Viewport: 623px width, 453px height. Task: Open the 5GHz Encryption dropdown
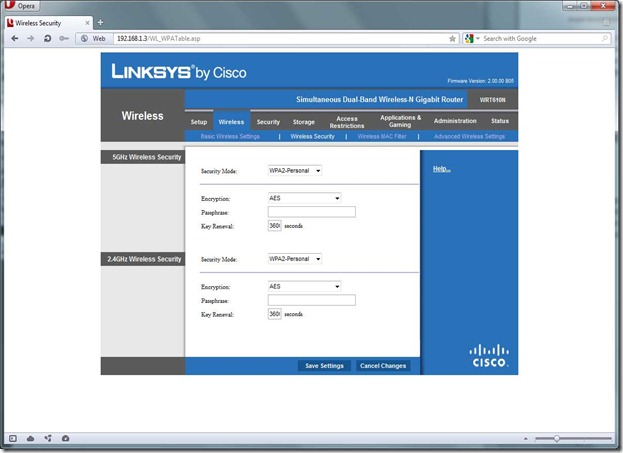point(304,198)
